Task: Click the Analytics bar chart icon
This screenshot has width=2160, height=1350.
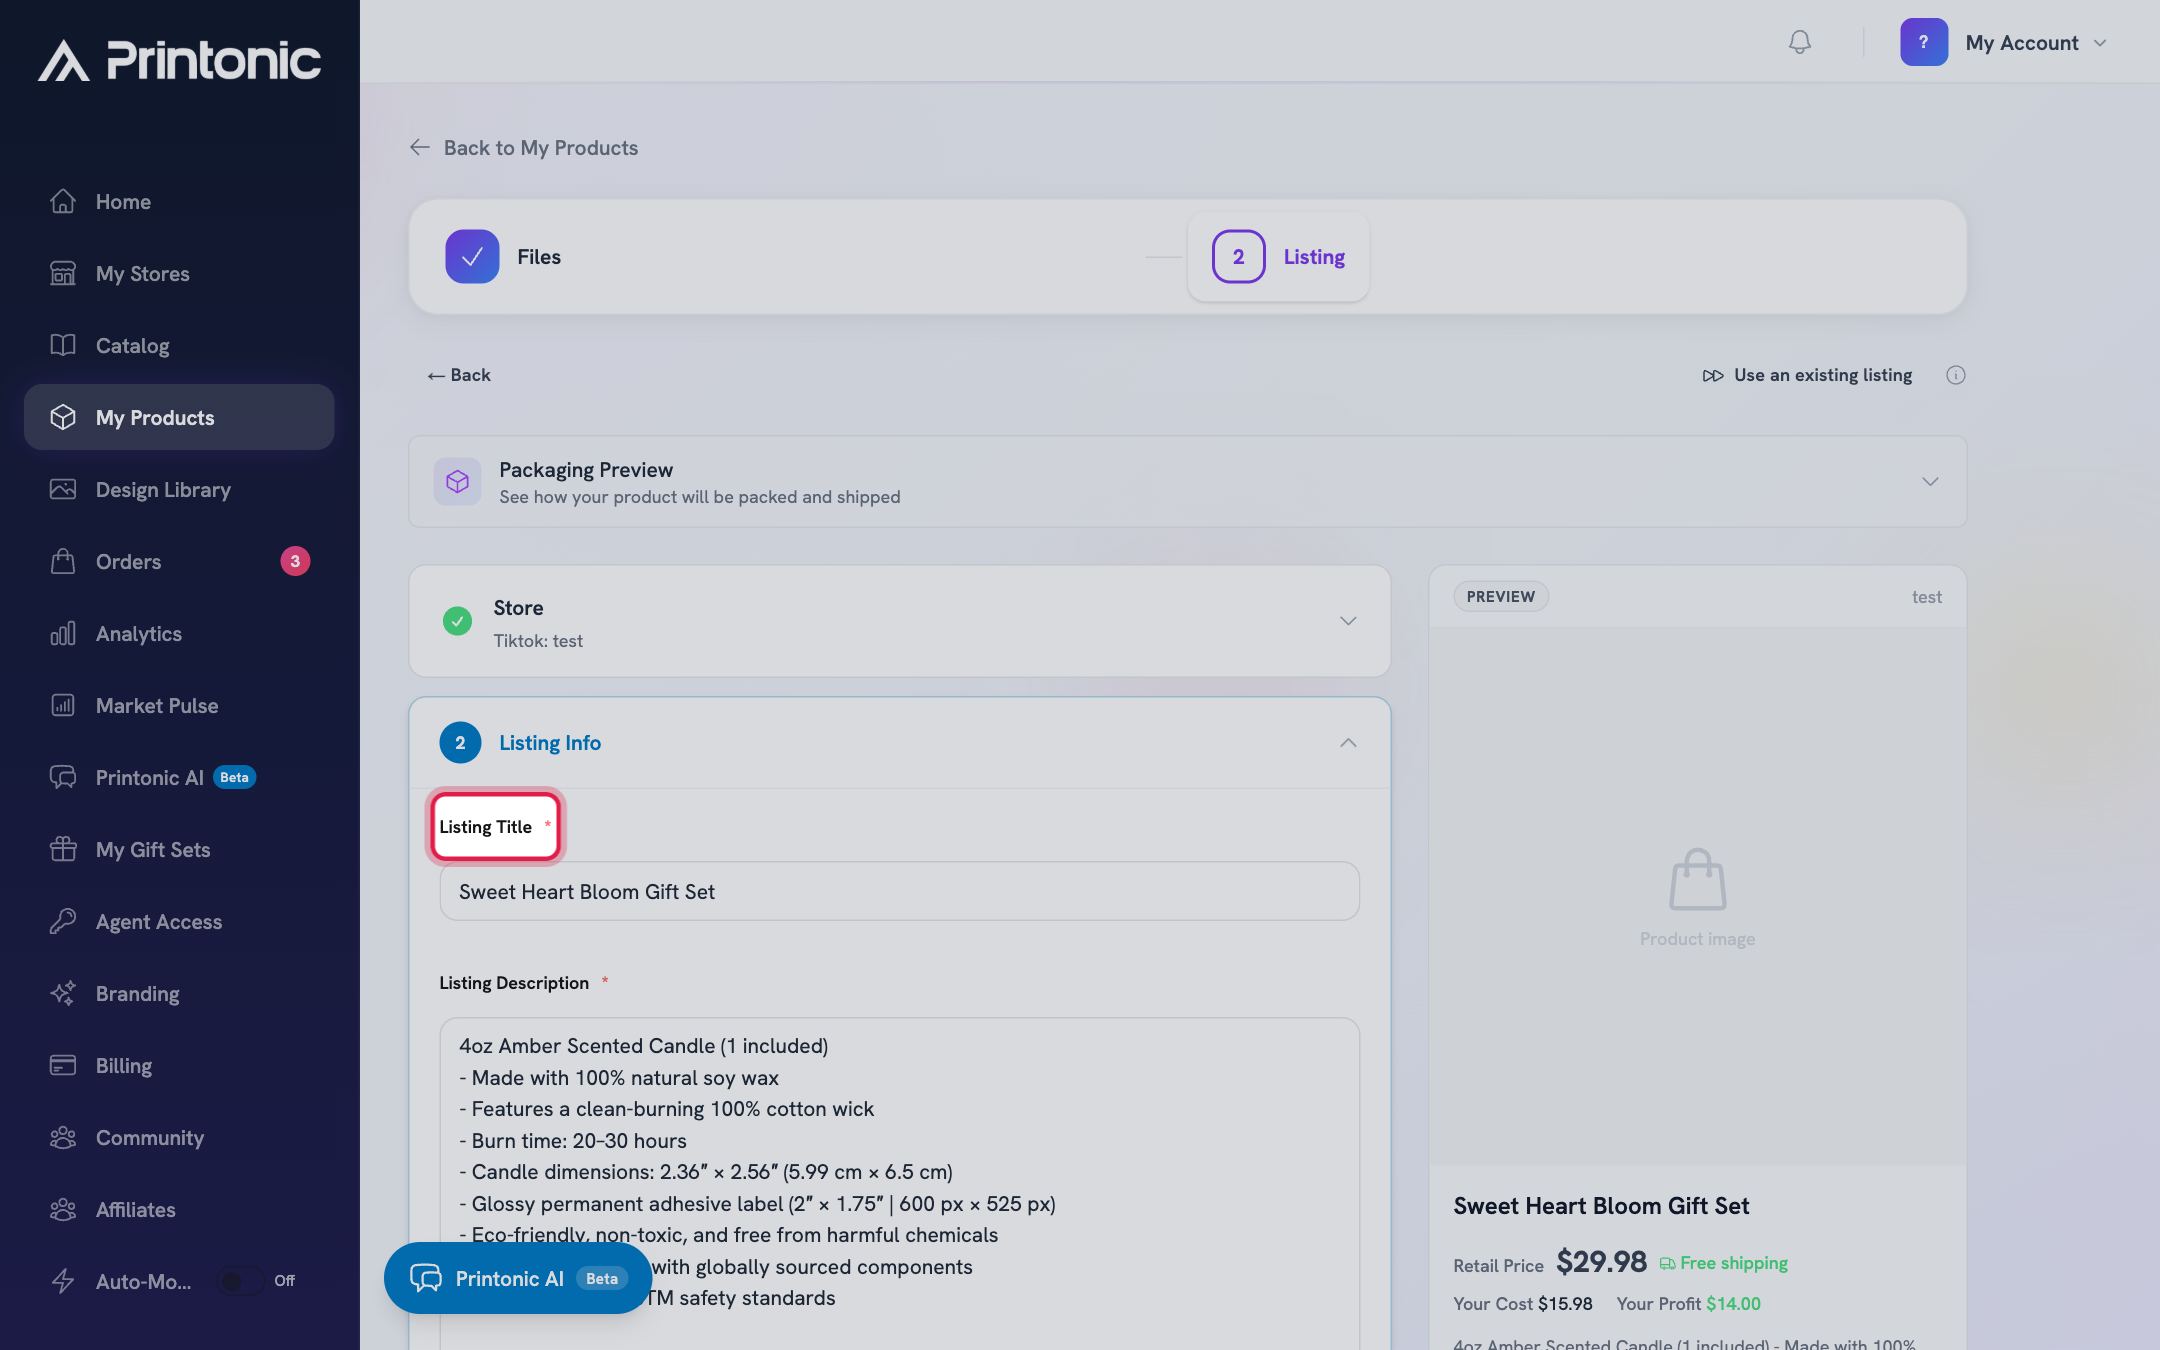Action: [63, 633]
